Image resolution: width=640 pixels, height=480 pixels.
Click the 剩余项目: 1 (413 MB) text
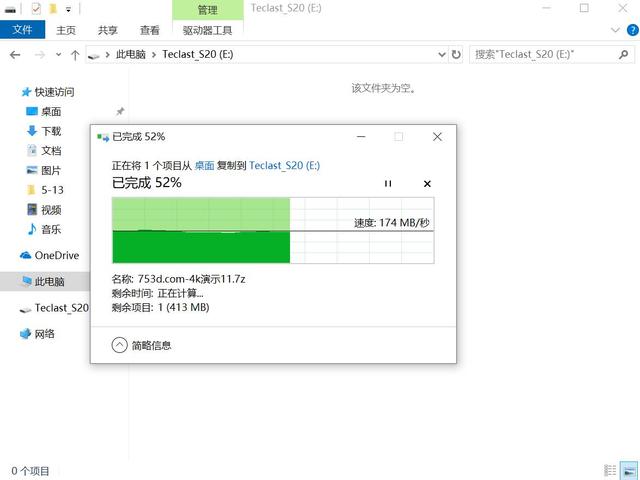tap(160, 307)
